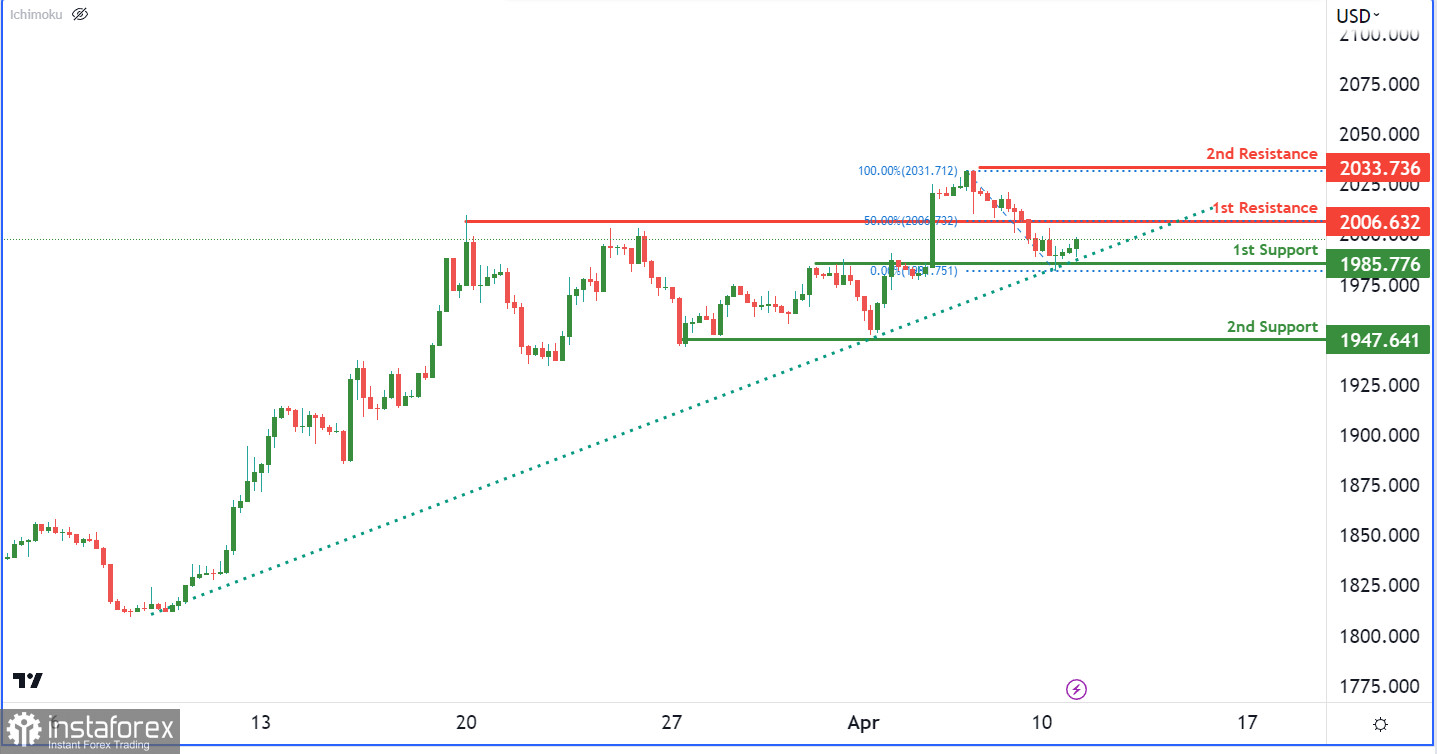The width and height of the screenshot is (1437, 754).
Task: Select the "1st Resistance" text label
Action: tap(1264, 208)
